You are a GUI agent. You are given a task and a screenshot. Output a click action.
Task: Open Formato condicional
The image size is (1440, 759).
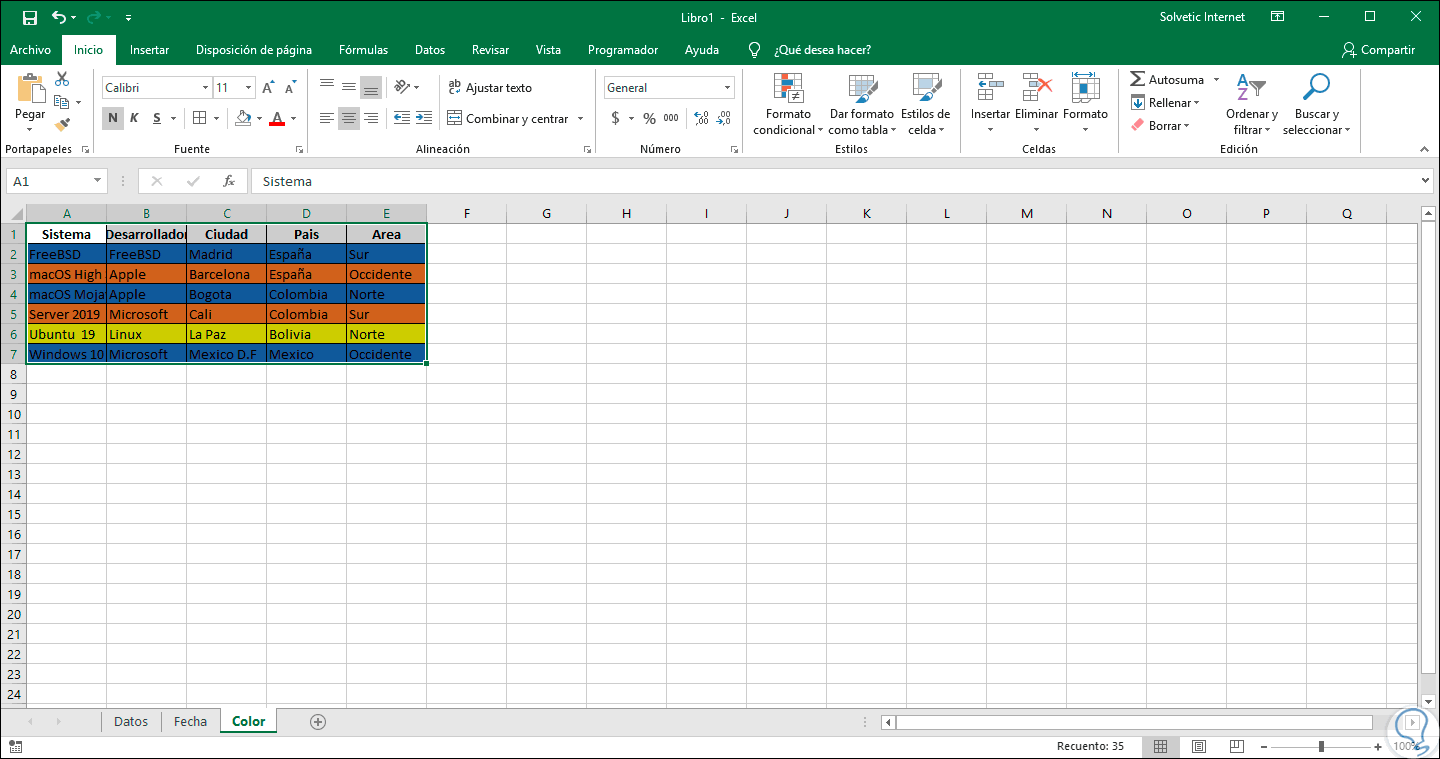[788, 106]
